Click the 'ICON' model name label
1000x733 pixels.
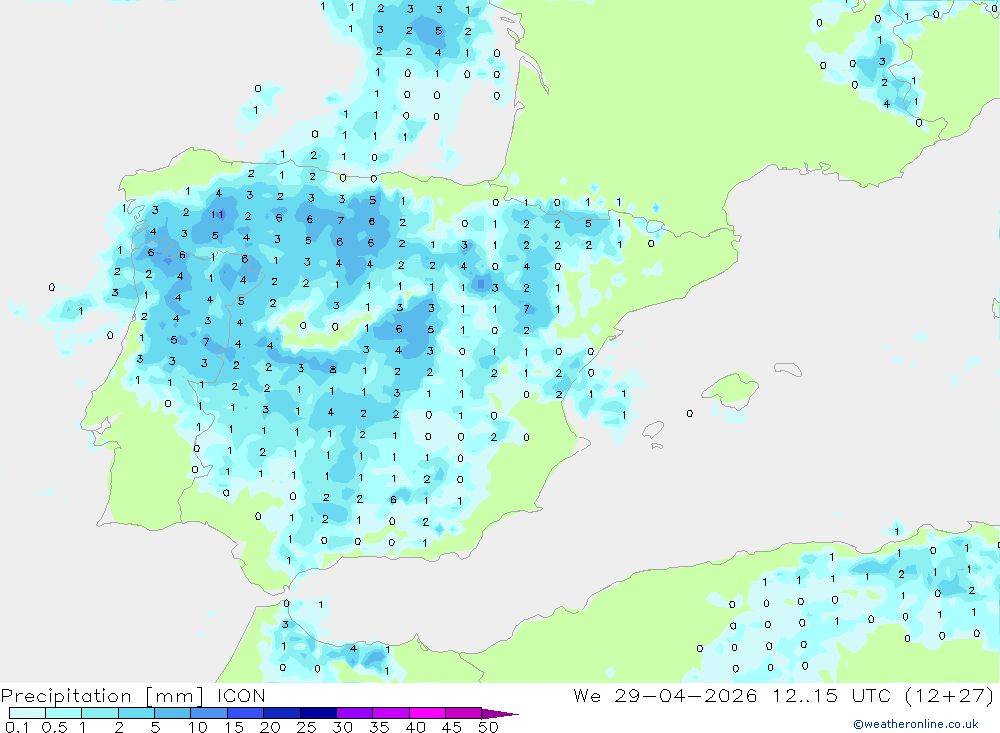tap(241, 695)
